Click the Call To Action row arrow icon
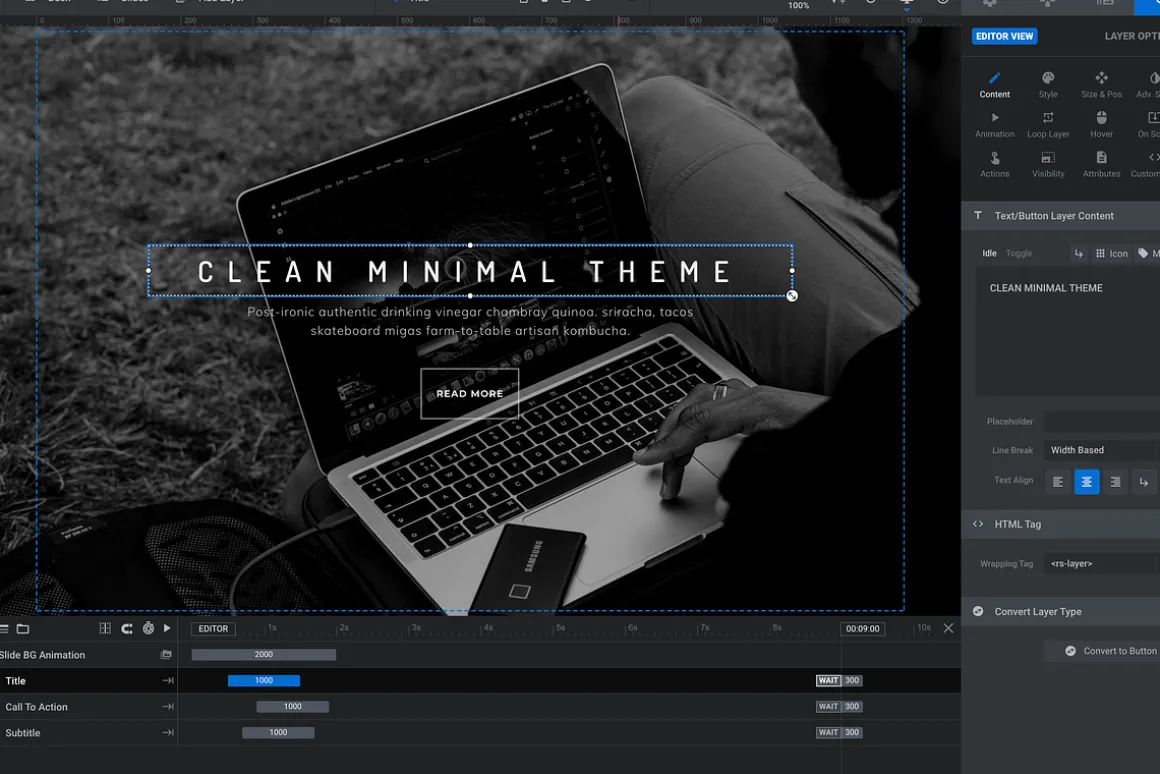Viewport: 1160px width, 774px height. 168,707
